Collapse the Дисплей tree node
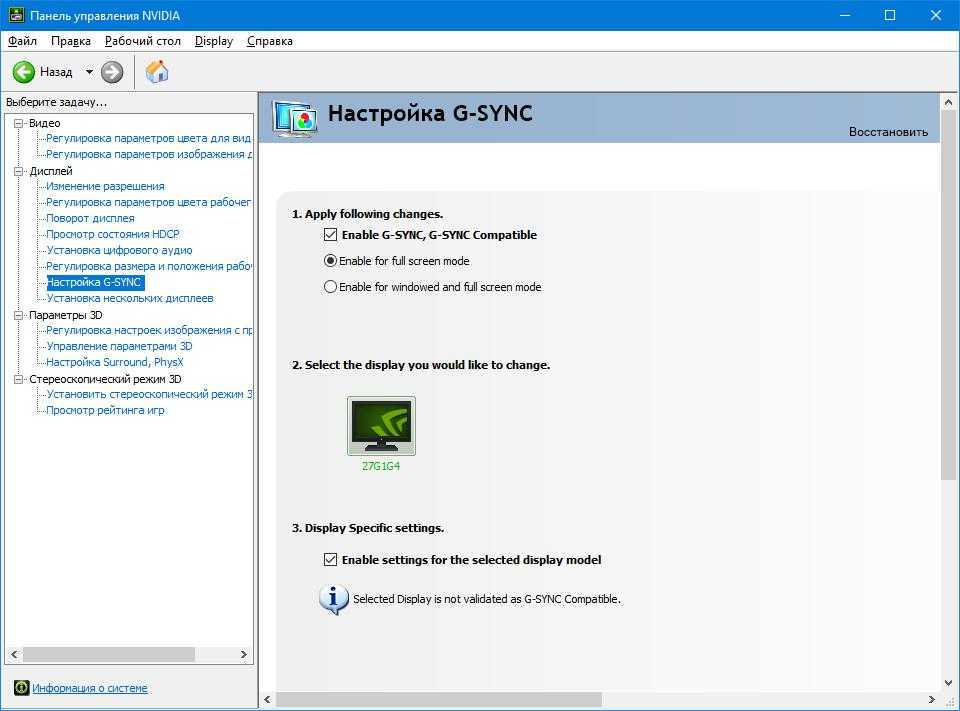 [18, 171]
